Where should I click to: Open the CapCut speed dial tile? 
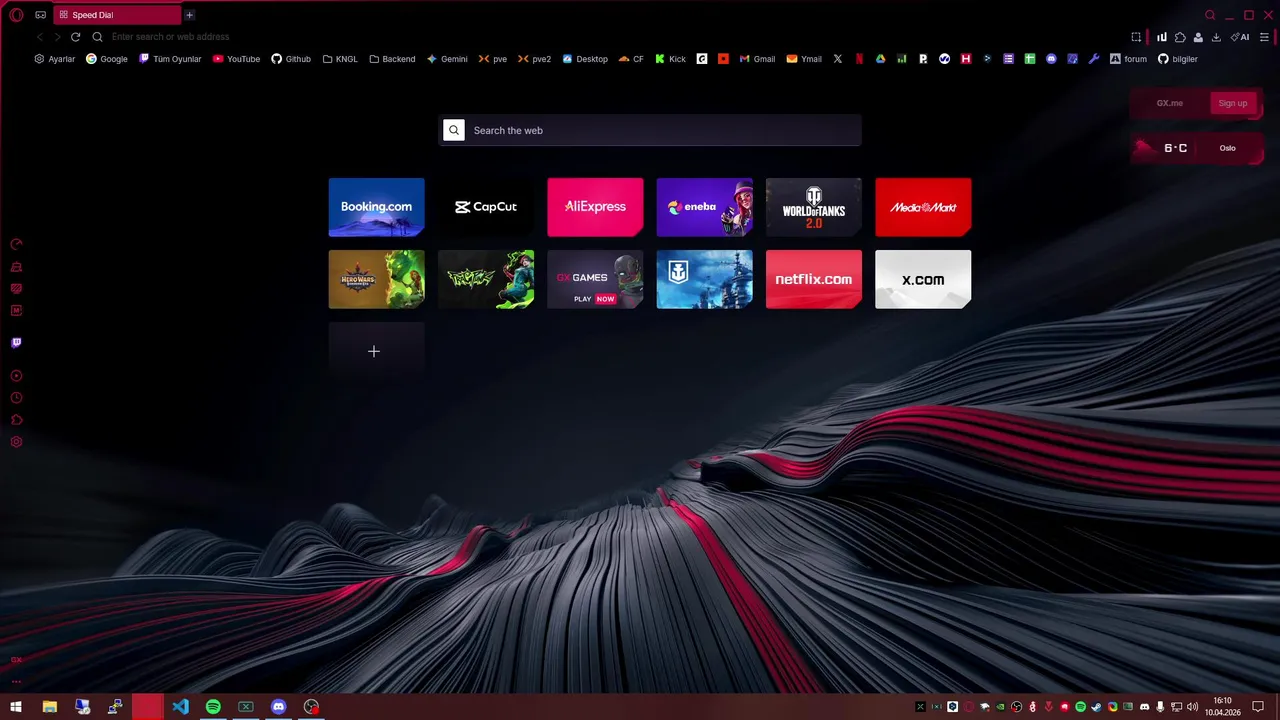[486, 207]
